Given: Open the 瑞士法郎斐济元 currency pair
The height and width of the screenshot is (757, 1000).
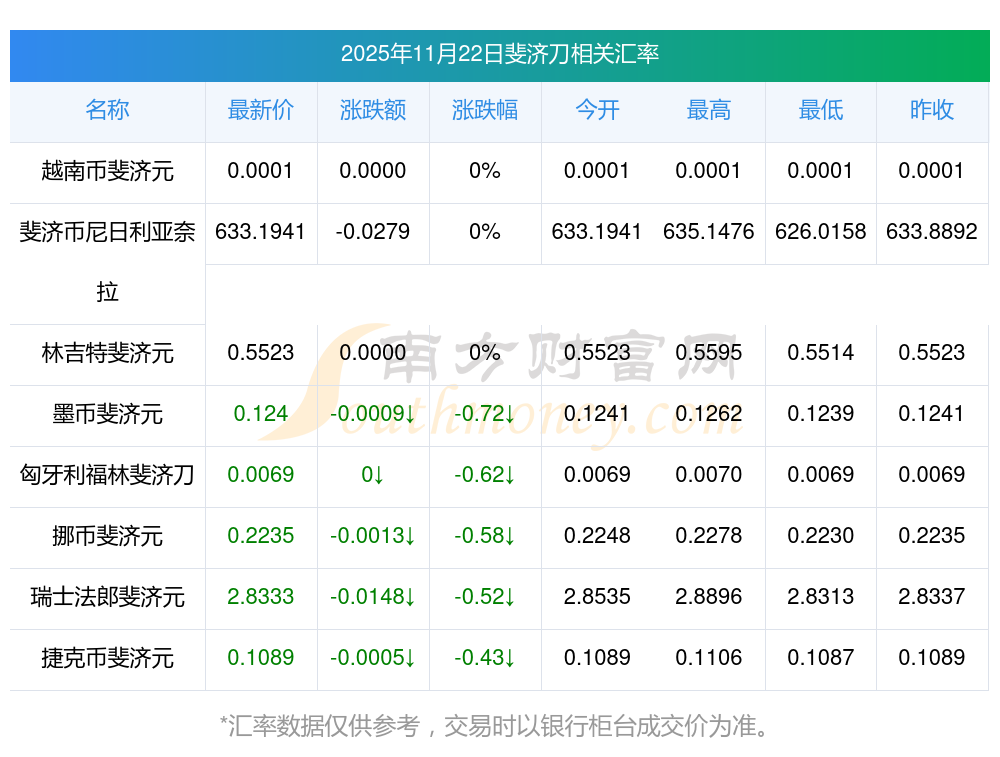Looking at the screenshot, I should point(107,598).
